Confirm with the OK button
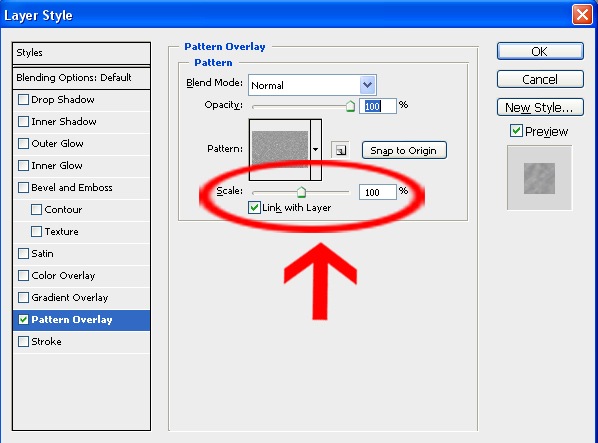The height and width of the screenshot is (443, 598). 540,51
